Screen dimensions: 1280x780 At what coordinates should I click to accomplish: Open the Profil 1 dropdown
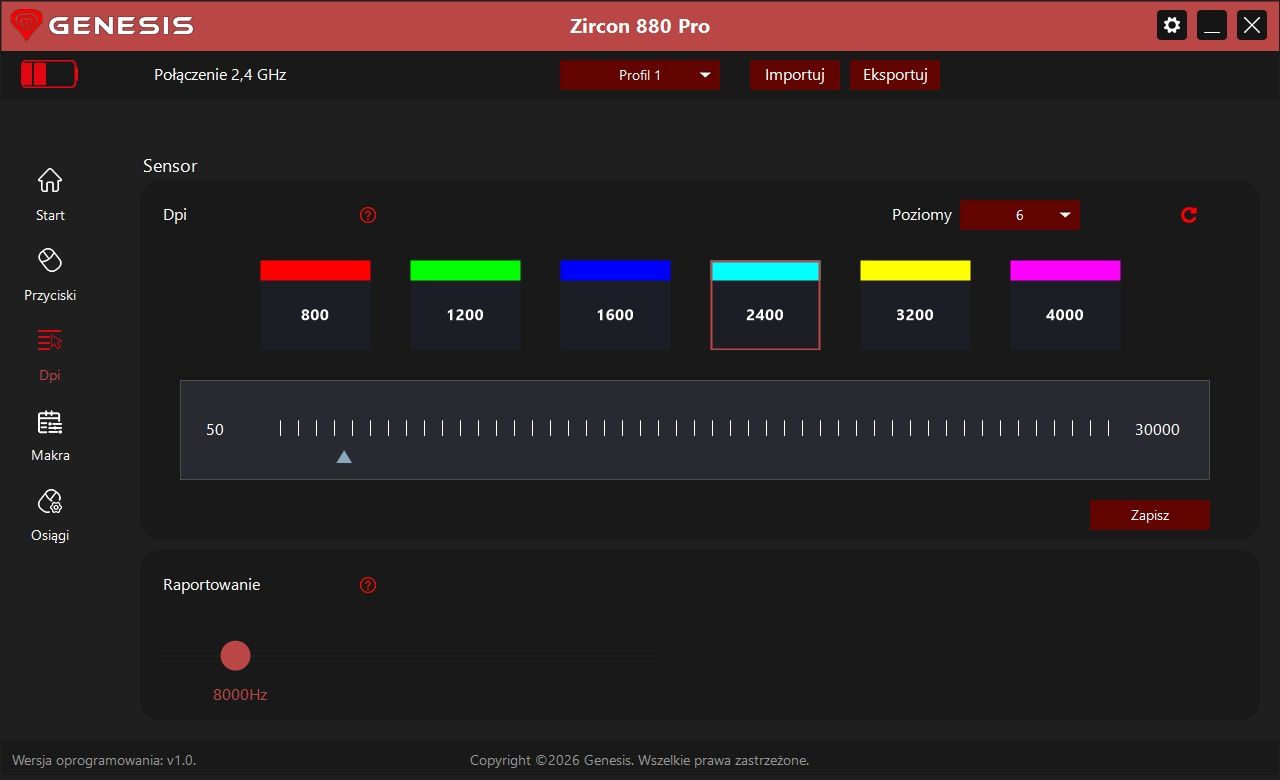(640, 75)
